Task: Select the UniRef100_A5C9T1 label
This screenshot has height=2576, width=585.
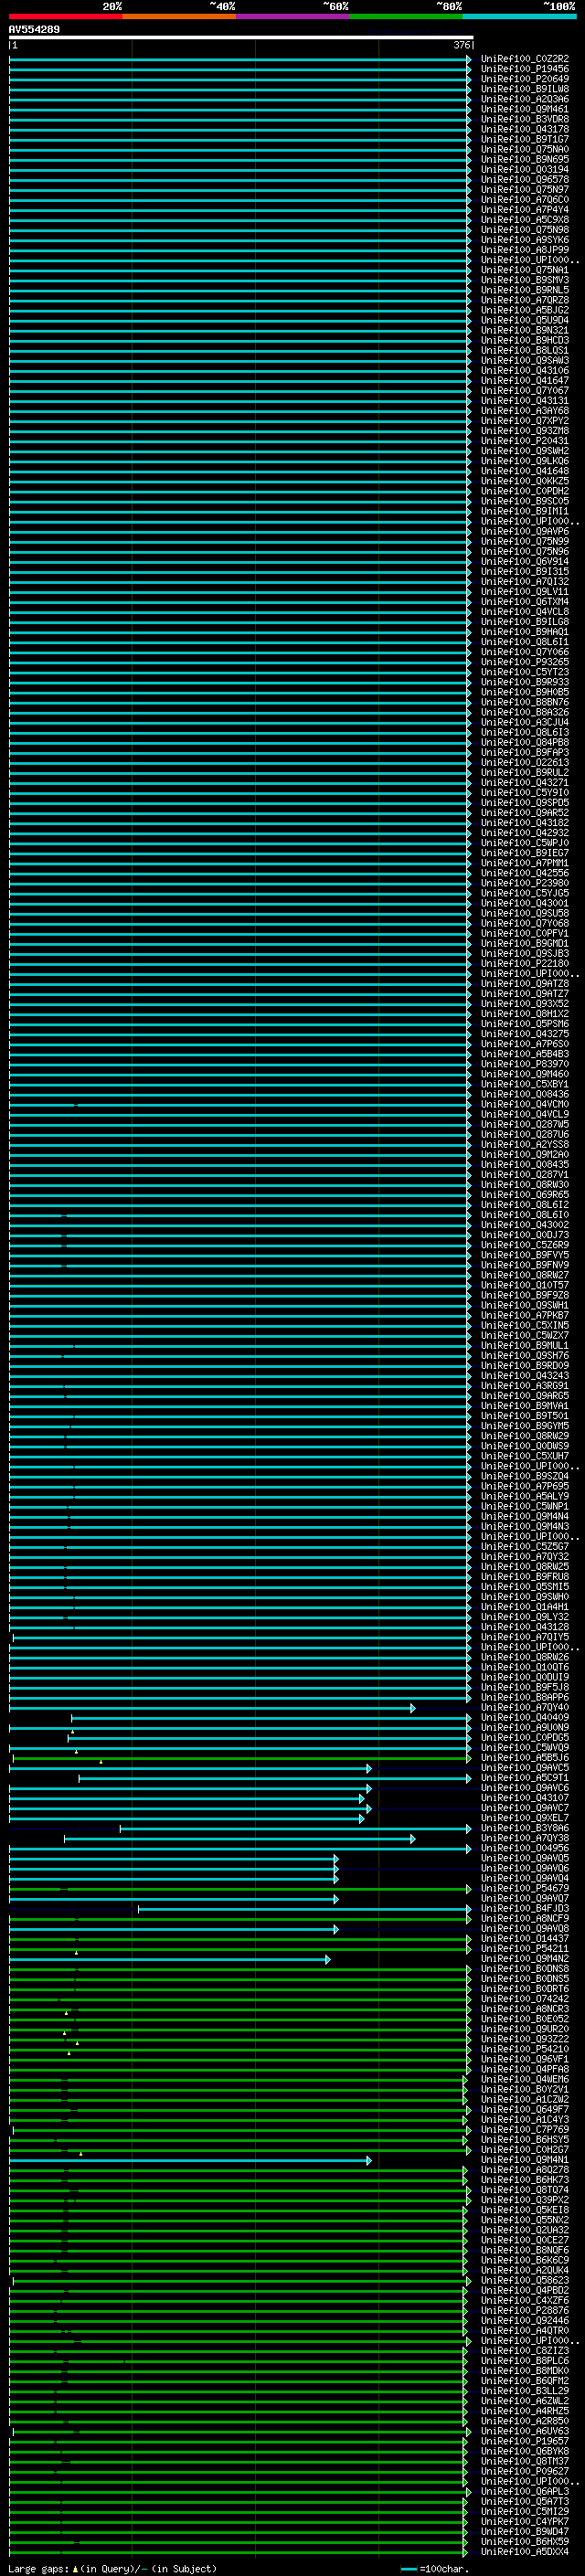Action: [525, 1777]
